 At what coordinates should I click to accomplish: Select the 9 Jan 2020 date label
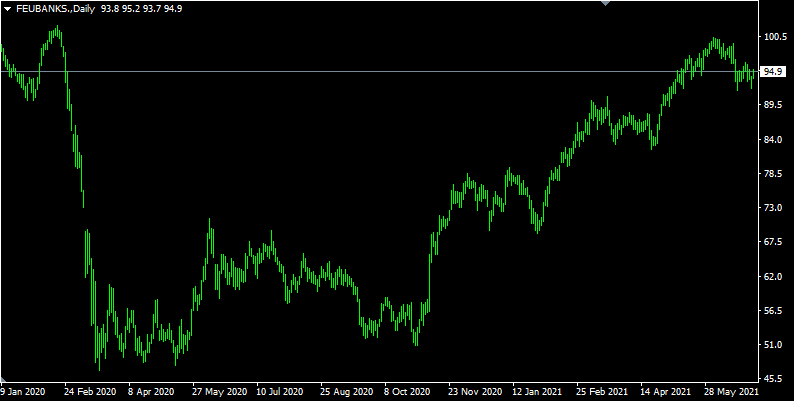point(22,392)
